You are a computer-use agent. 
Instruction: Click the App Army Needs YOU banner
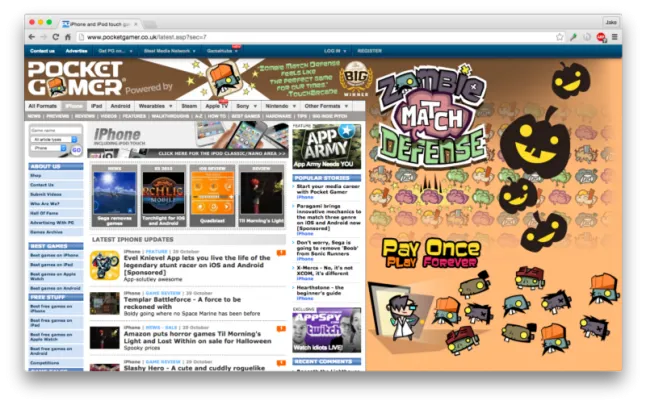coord(327,148)
